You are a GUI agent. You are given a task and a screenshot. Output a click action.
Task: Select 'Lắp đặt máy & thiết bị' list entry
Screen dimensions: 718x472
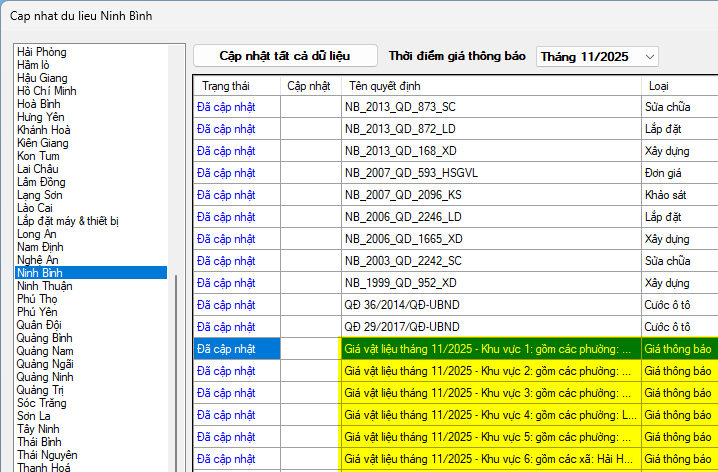pos(68,220)
